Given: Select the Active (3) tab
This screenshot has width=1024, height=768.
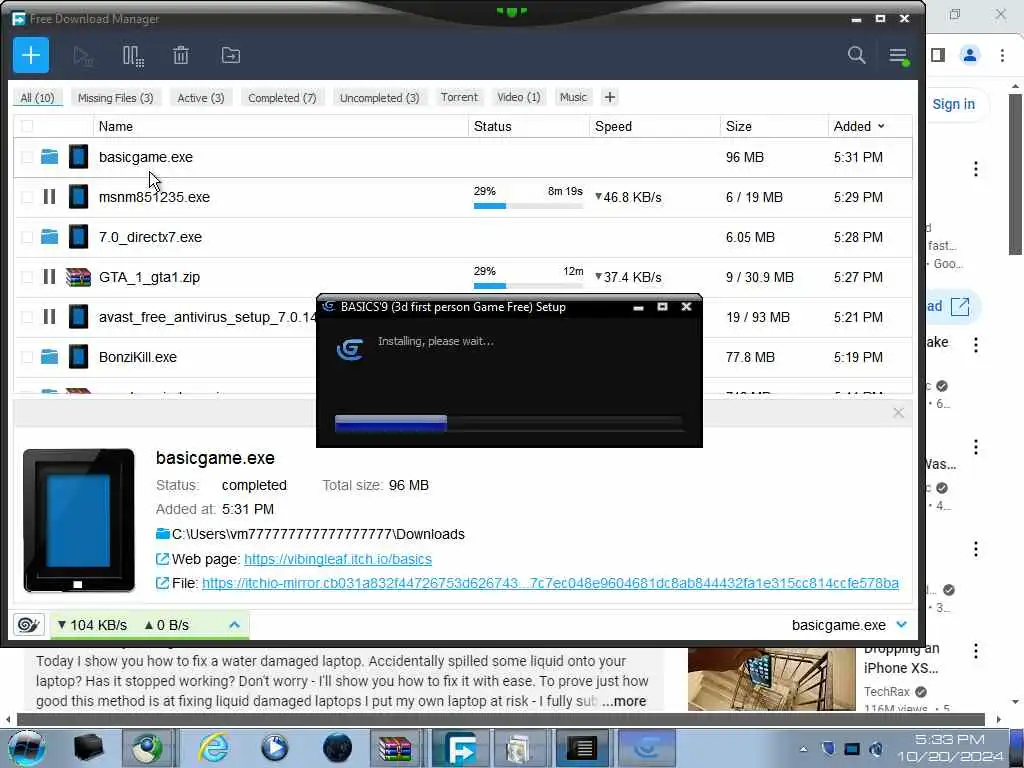Looking at the screenshot, I should tap(200, 97).
